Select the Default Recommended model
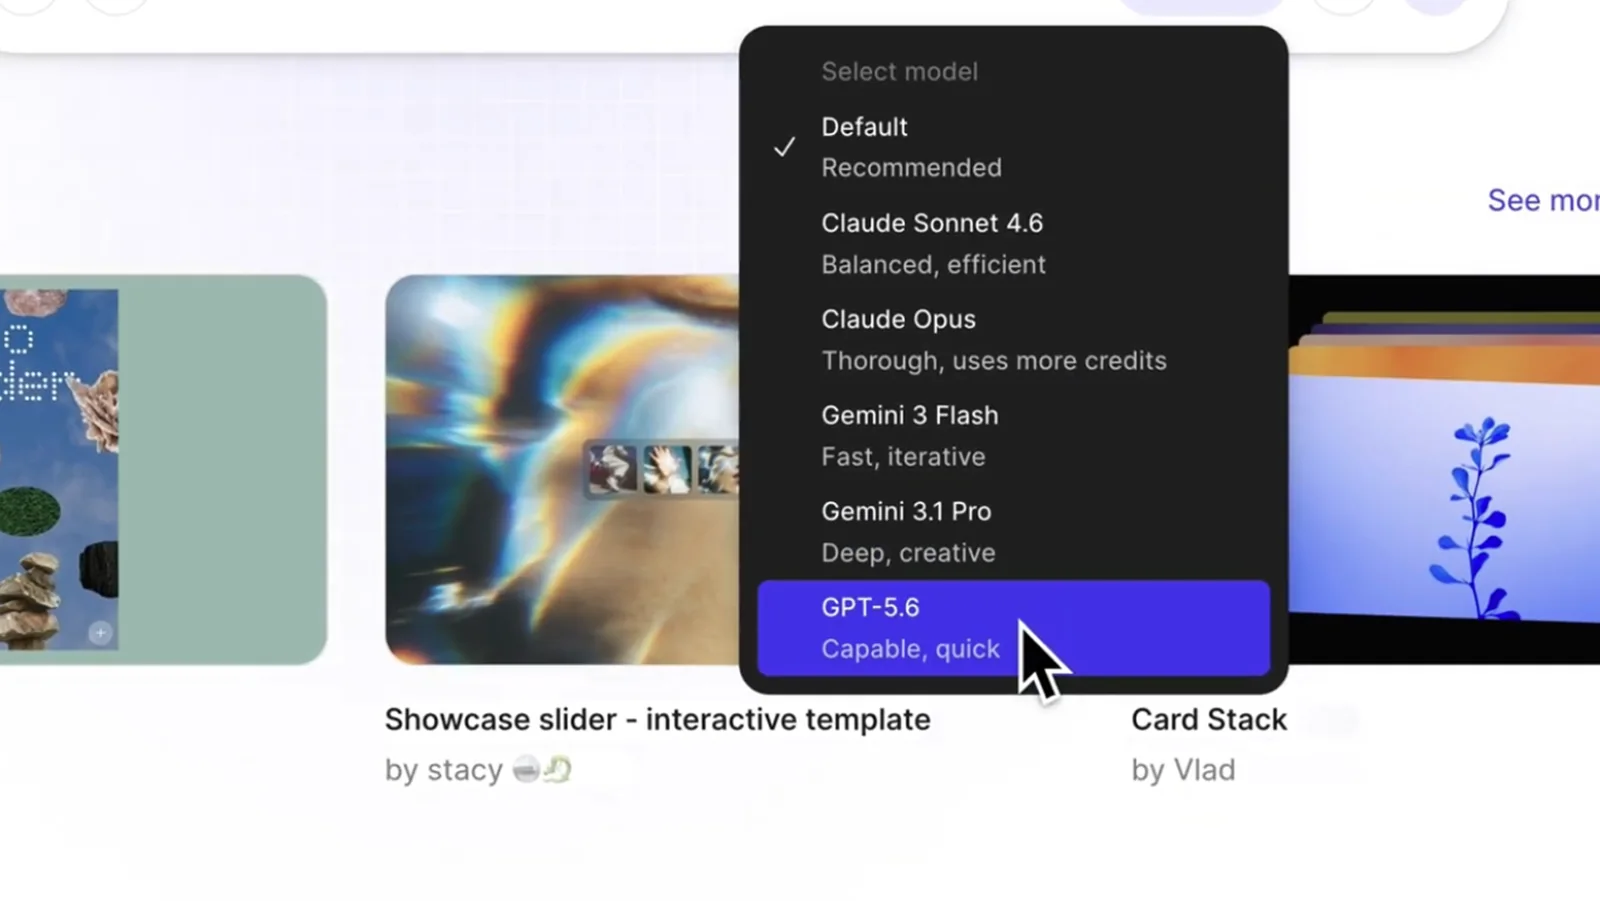This screenshot has width=1600, height=901. [x=1013, y=147]
